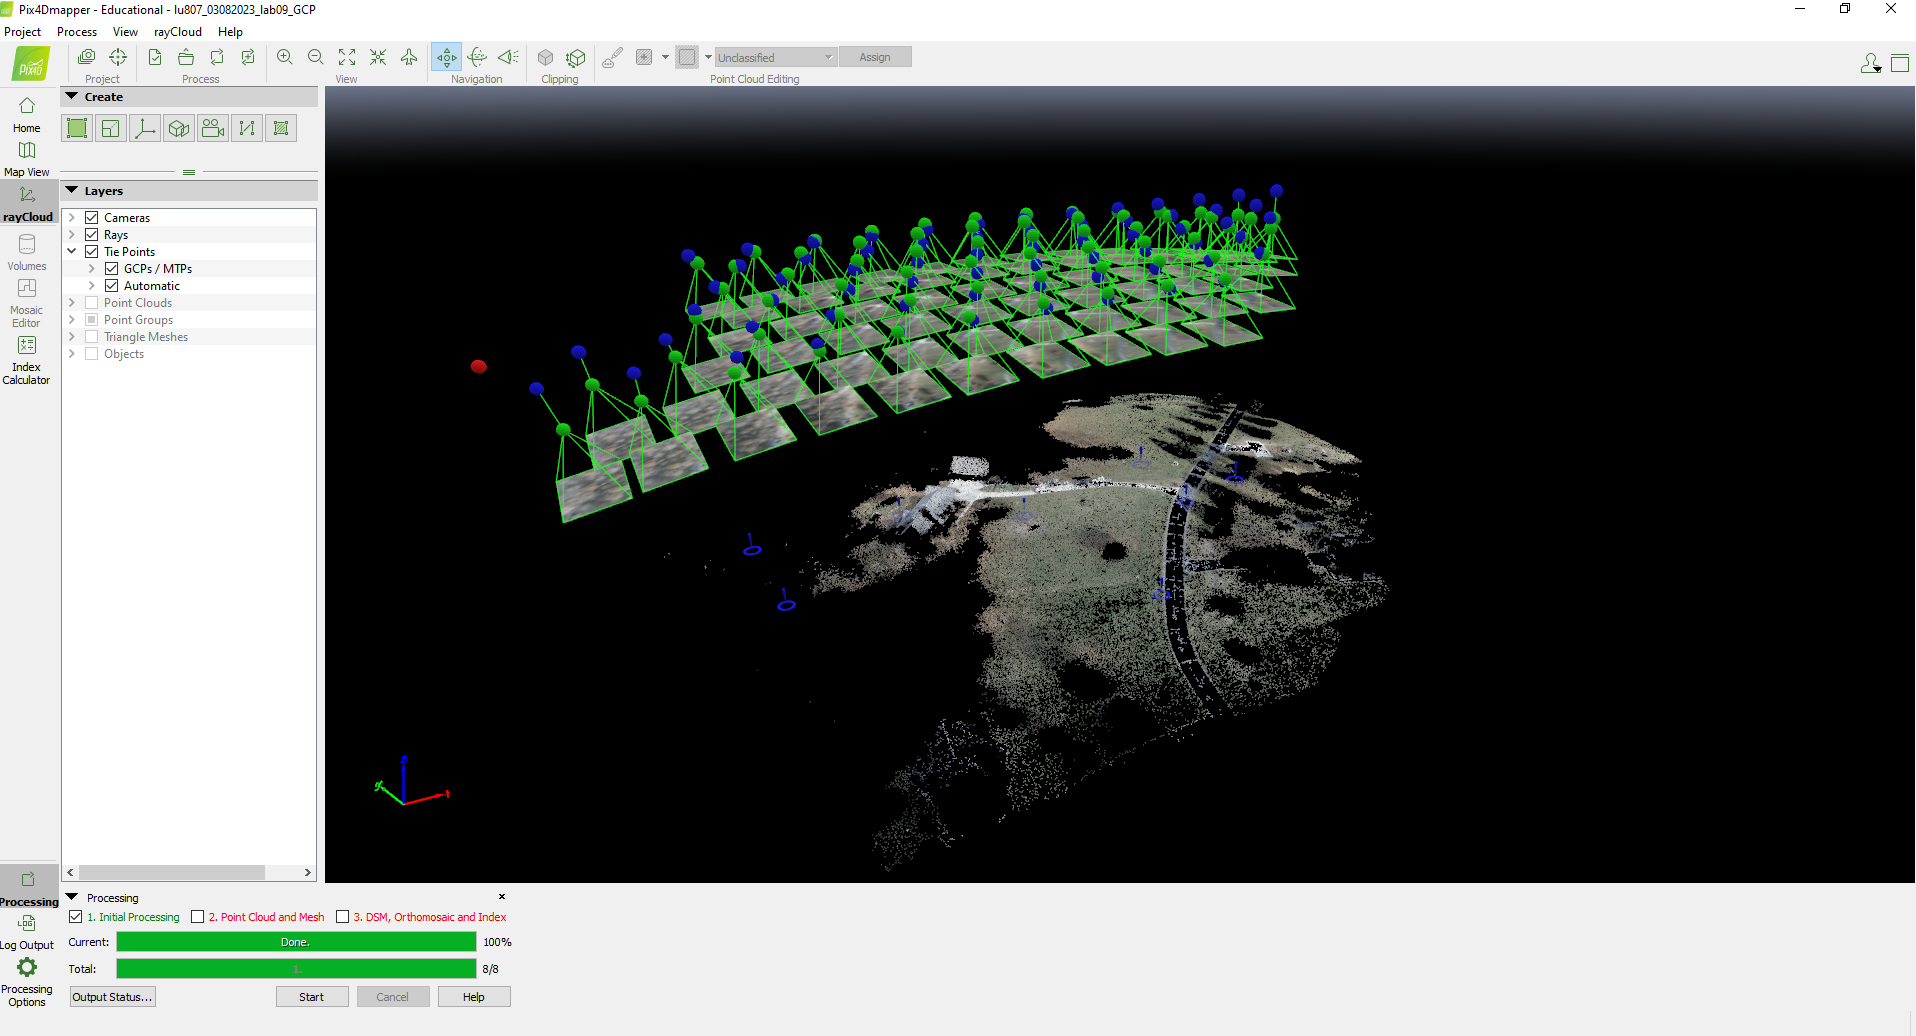Collapse the Layers panel triangle
1916x1036 pixels.
[72, 190]
